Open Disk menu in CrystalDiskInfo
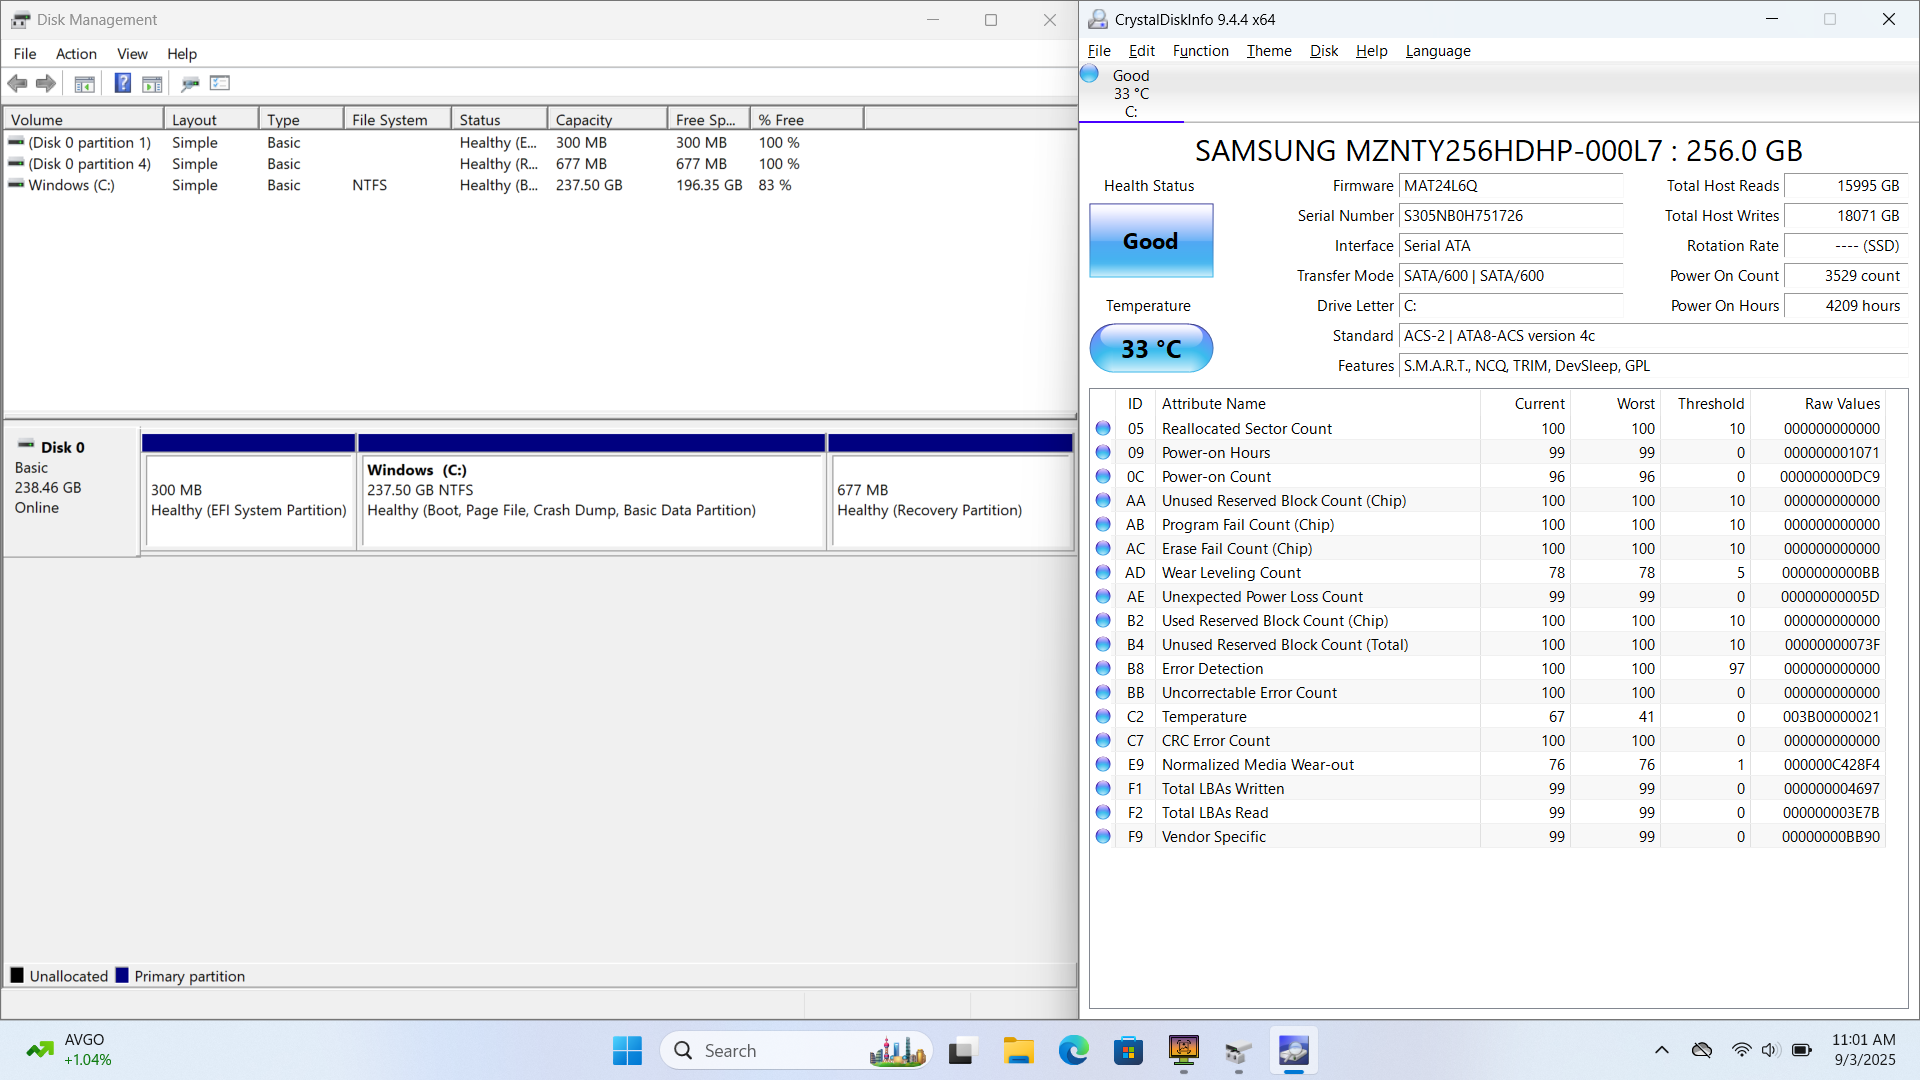 click(1324, 51)
